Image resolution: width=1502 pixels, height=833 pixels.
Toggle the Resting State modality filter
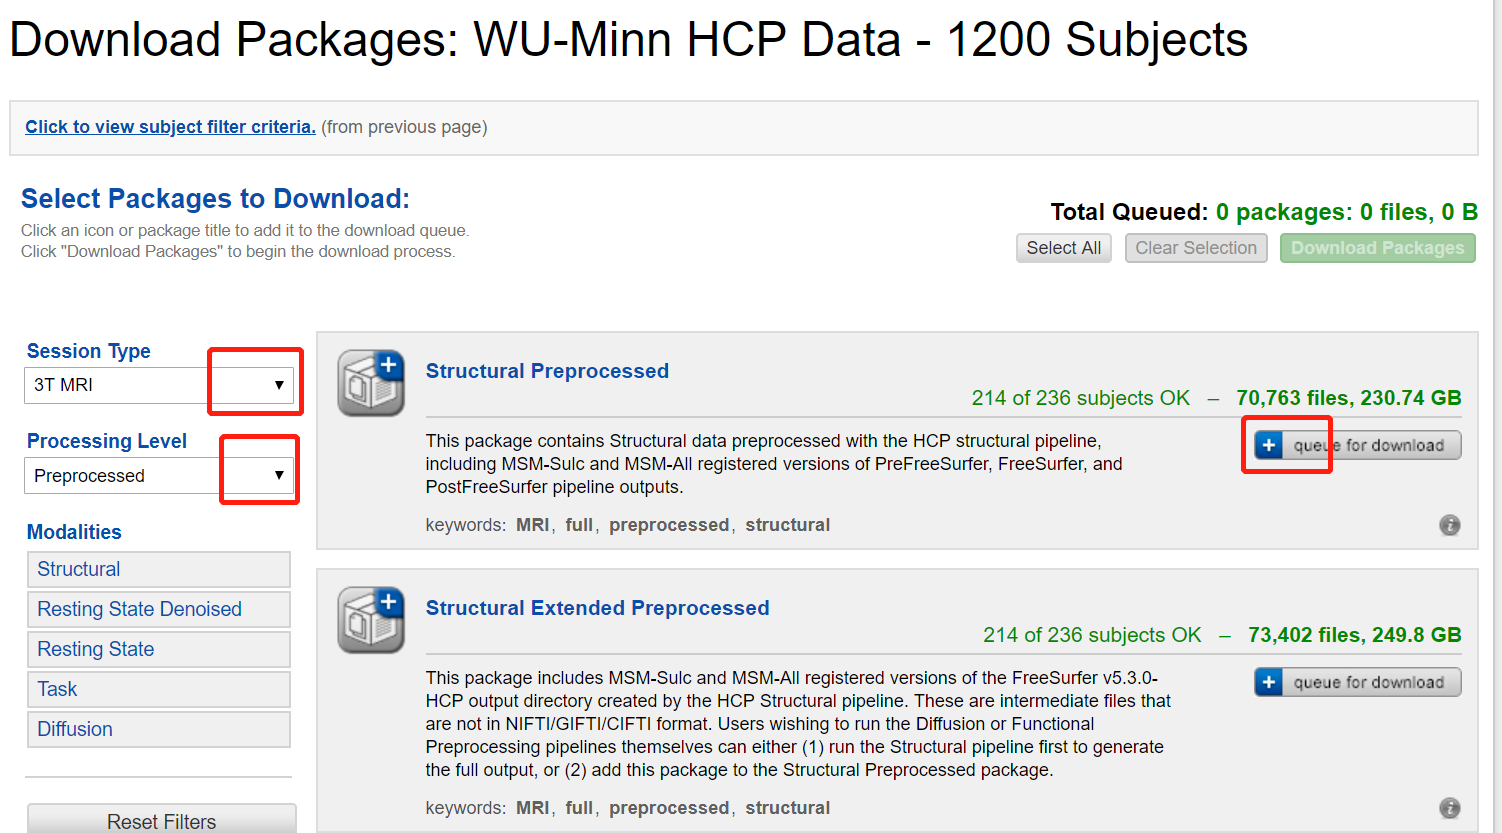pos(159,649)
